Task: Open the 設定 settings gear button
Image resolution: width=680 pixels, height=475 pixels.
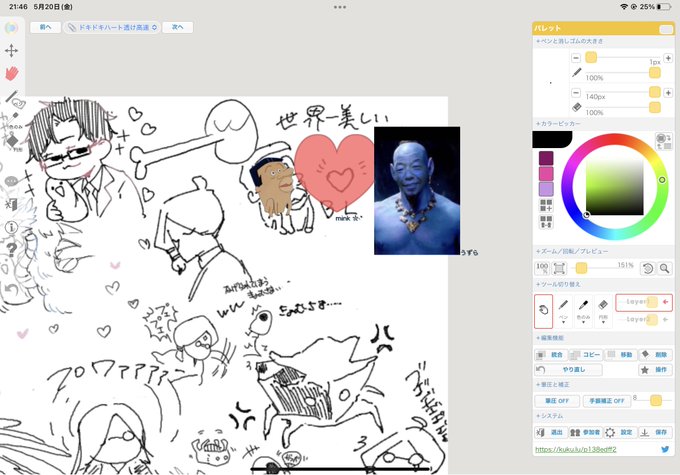Action: pyautogui.click(x=620, y=432)
